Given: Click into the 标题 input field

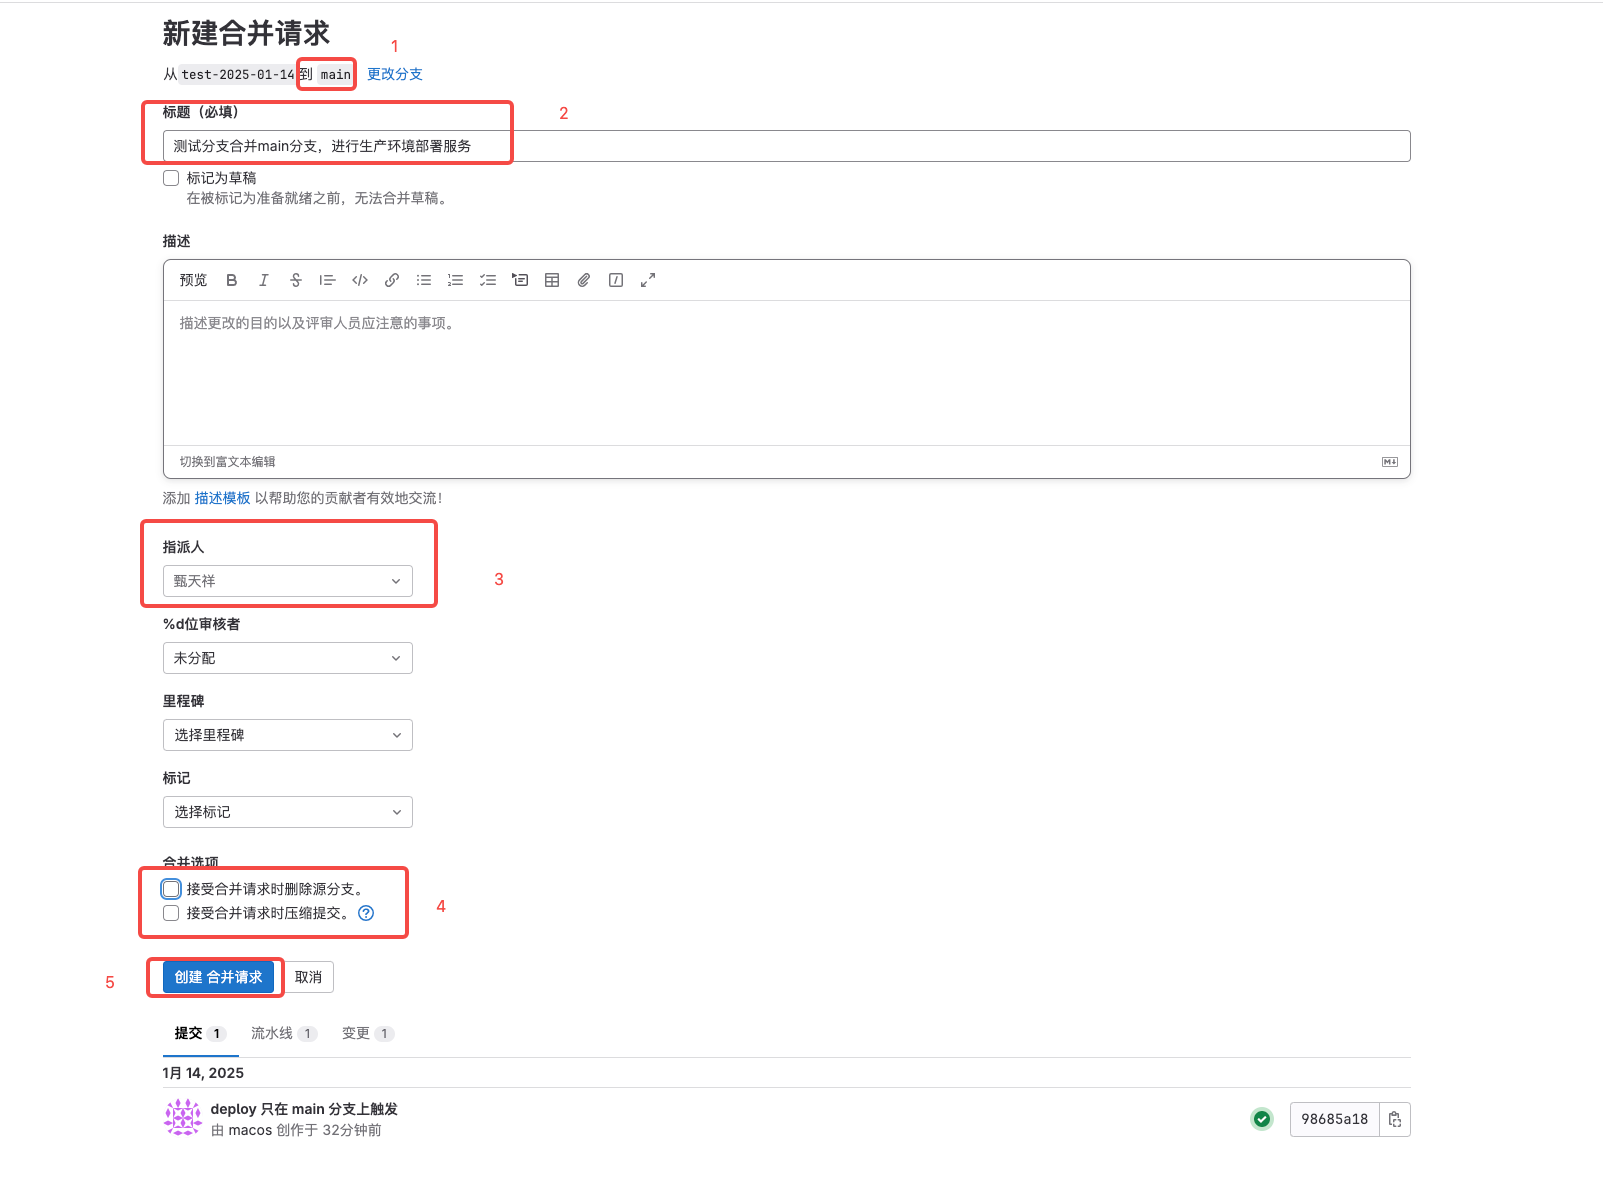Looking at the screenshot, I should click(786, 146).
